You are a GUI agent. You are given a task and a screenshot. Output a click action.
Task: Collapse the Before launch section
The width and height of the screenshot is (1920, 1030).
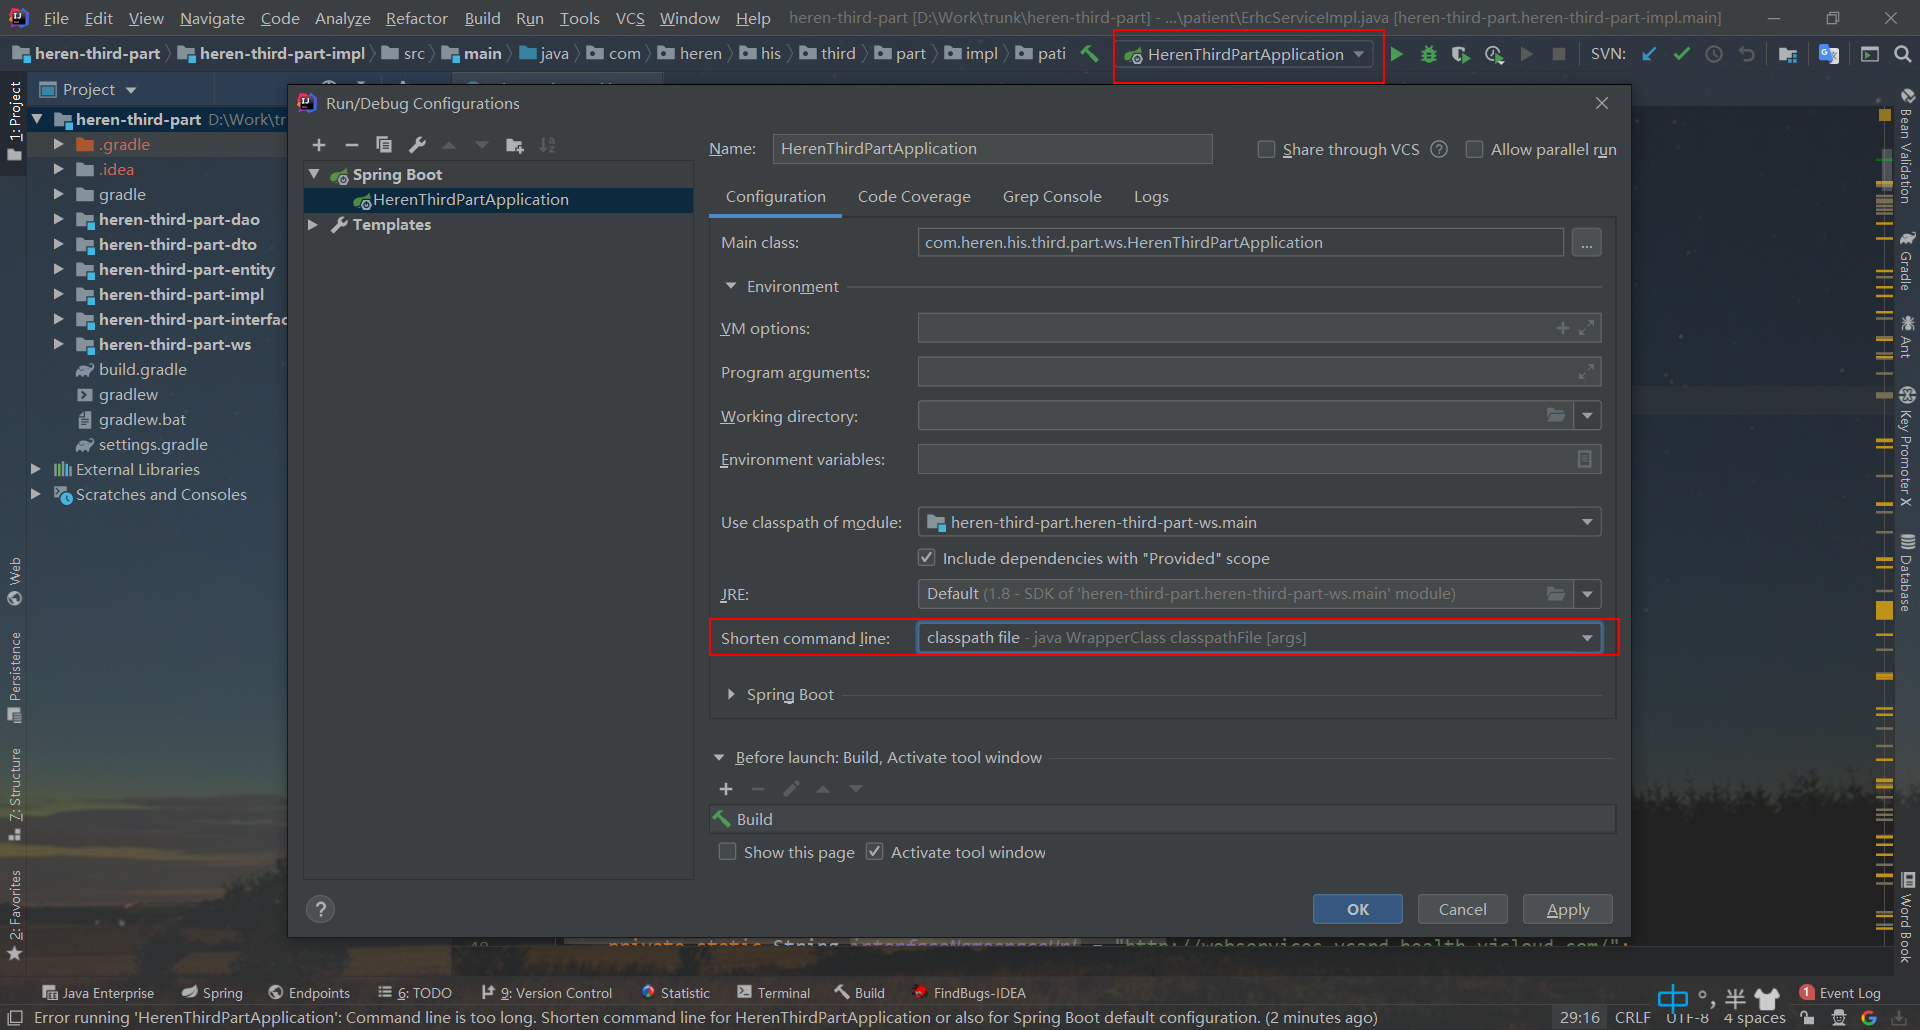tap(719, 757)
